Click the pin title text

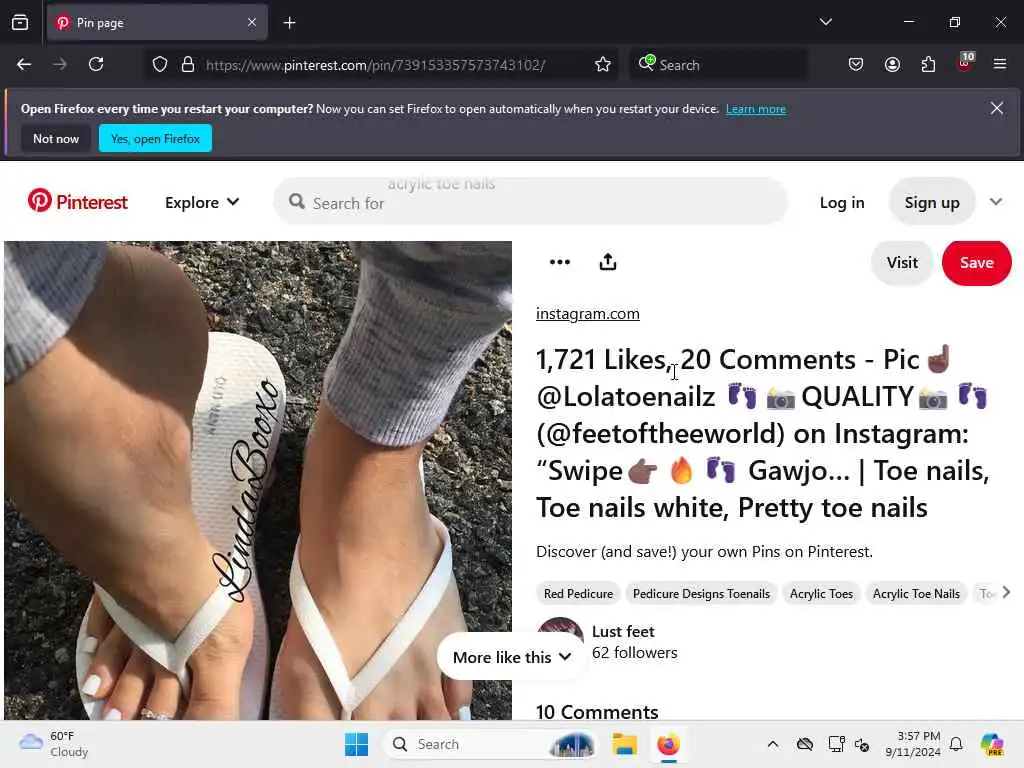click(763, 434)
